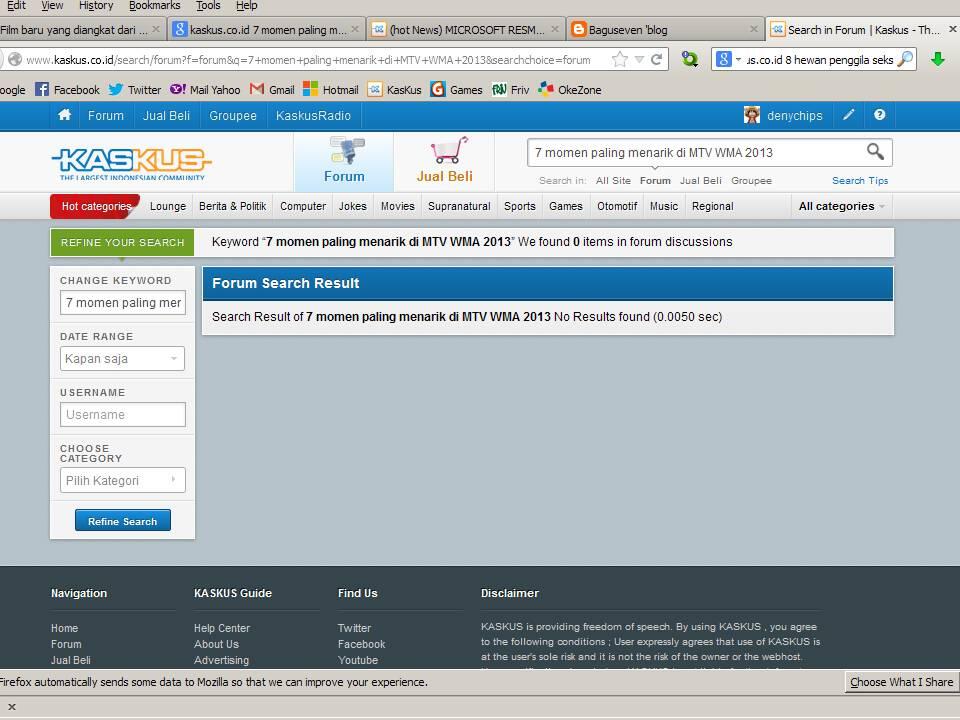
Task: Go to Lounge category
Action: click(168, 206)
